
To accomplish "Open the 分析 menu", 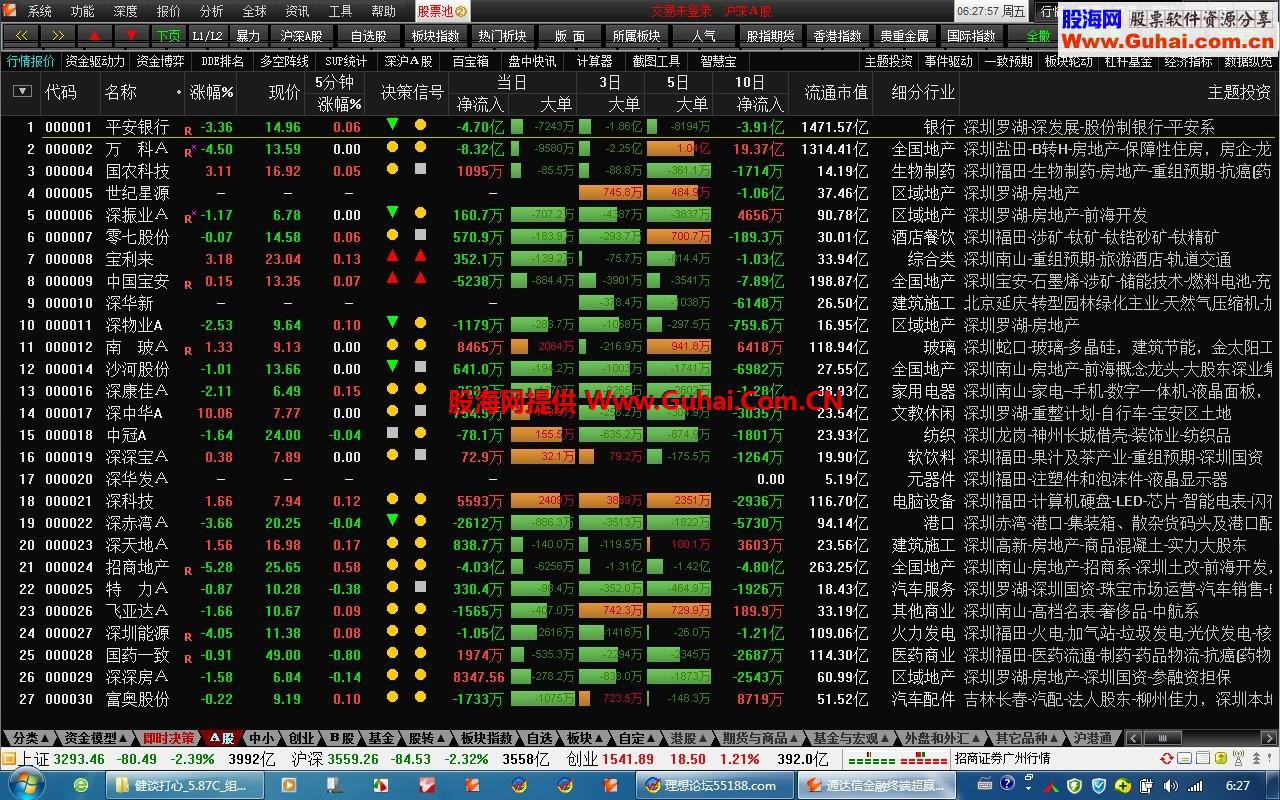I will click(x=211, y=11).
